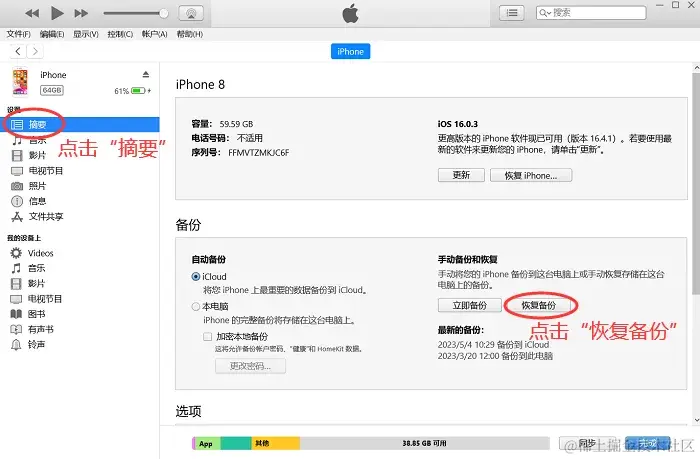
Task: Click the 同步 button
Action: click(x=587, y=443)
